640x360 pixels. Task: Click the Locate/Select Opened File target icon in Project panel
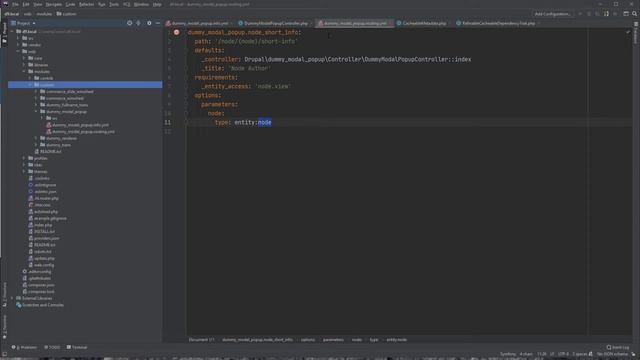(129, 23)
